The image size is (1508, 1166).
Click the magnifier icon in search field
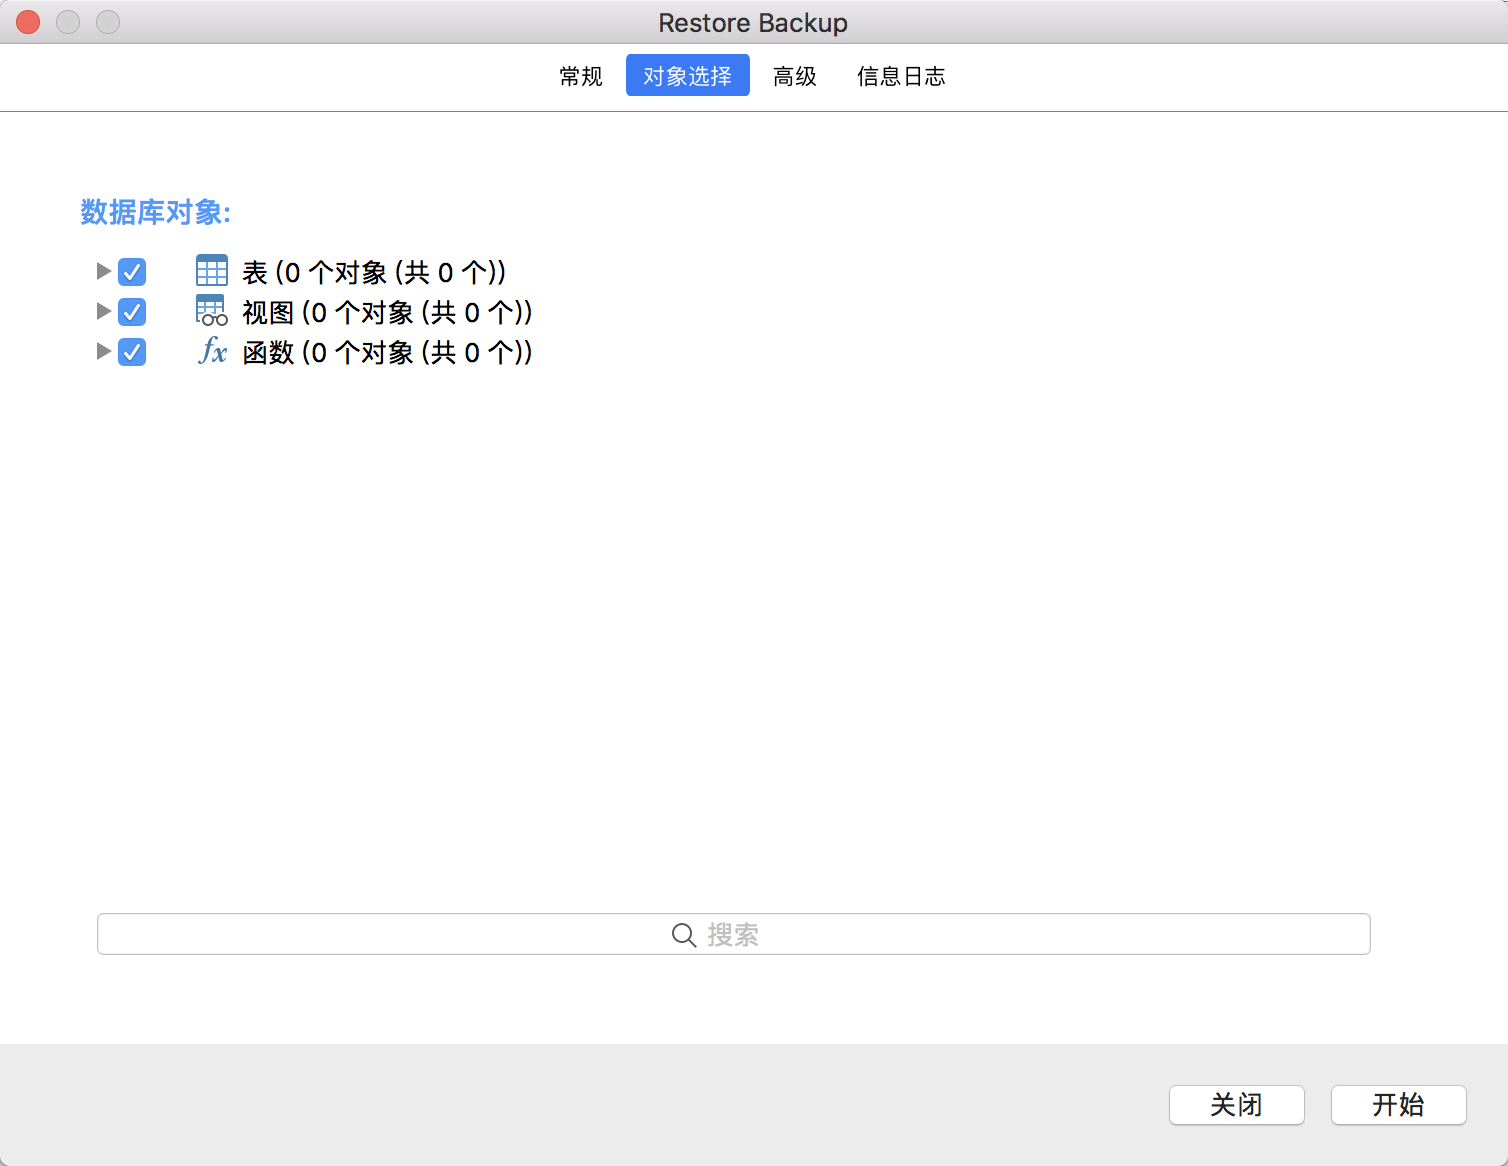(684, 935)
